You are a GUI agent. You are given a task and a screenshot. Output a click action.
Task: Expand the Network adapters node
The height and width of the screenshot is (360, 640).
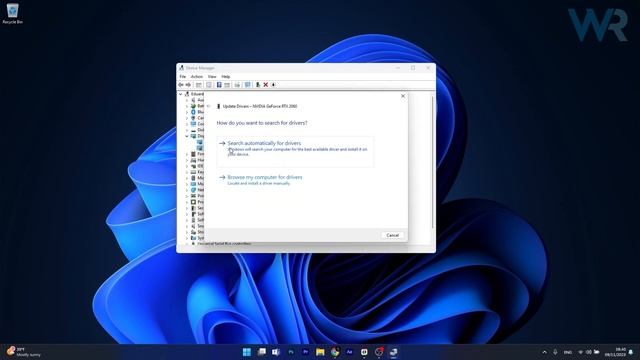point(187,190)
